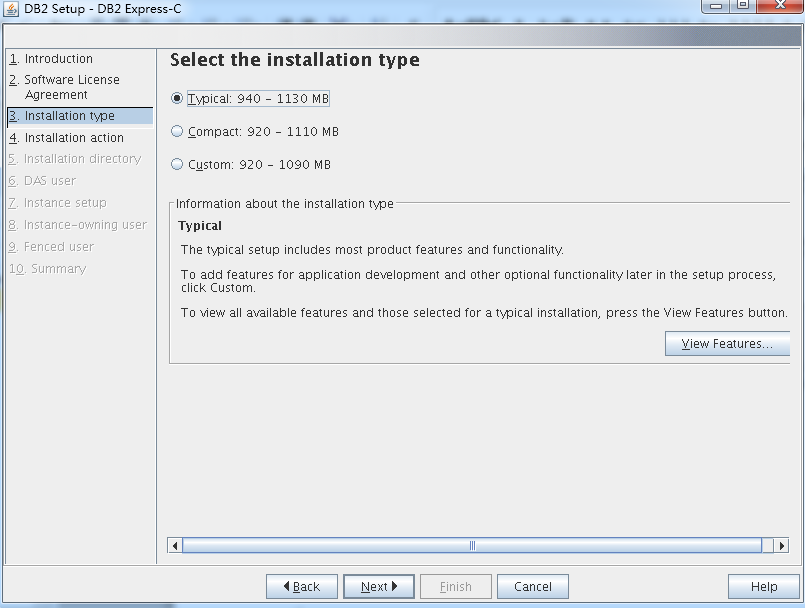
Task: Click the paragraph mentioning 'click Custom'
Action: click(x=478, y=281)
